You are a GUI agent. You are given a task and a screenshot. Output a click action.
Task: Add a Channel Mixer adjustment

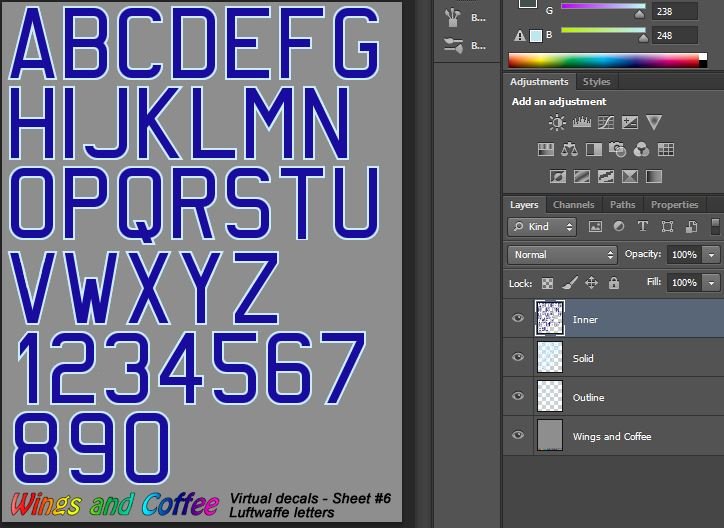641,150
